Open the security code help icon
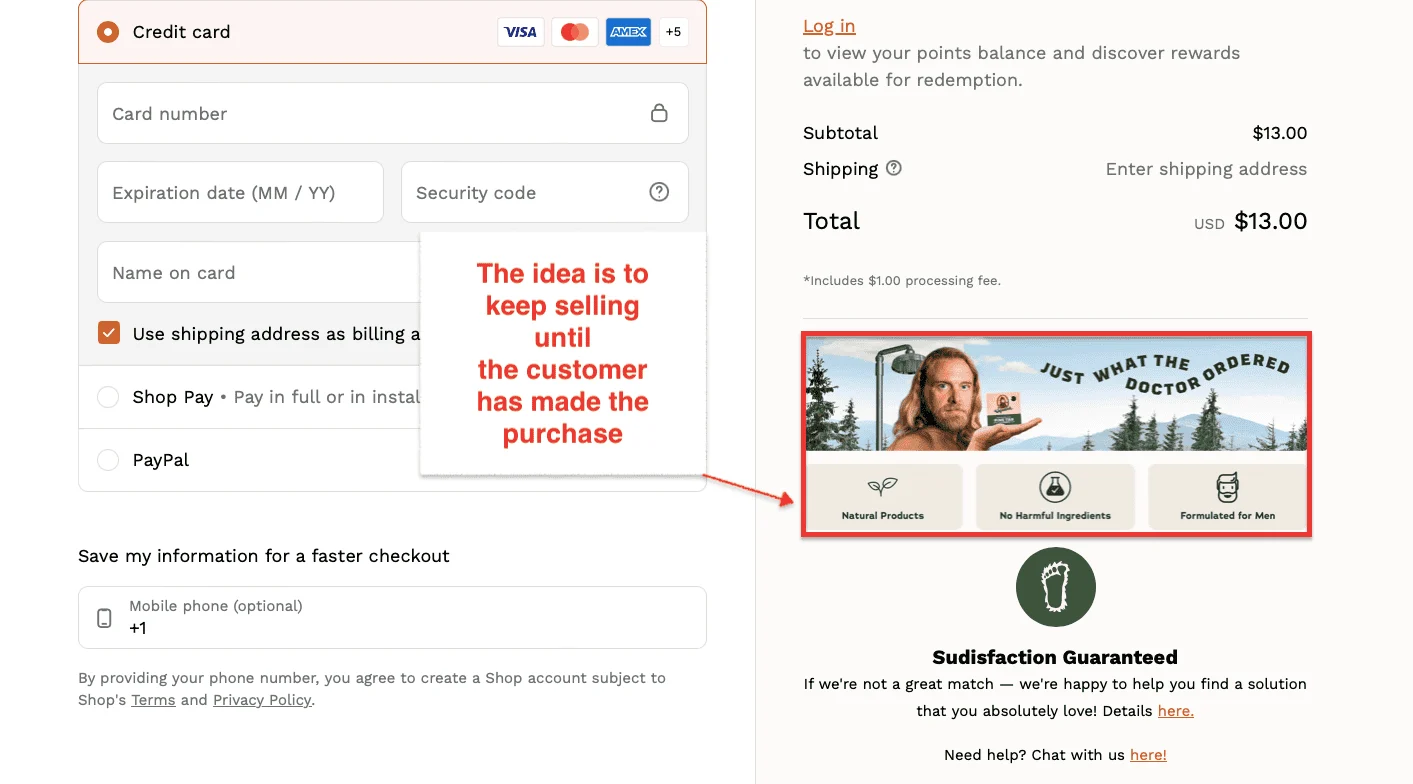Screen dimensions: 1413x784 coord(659,192)
